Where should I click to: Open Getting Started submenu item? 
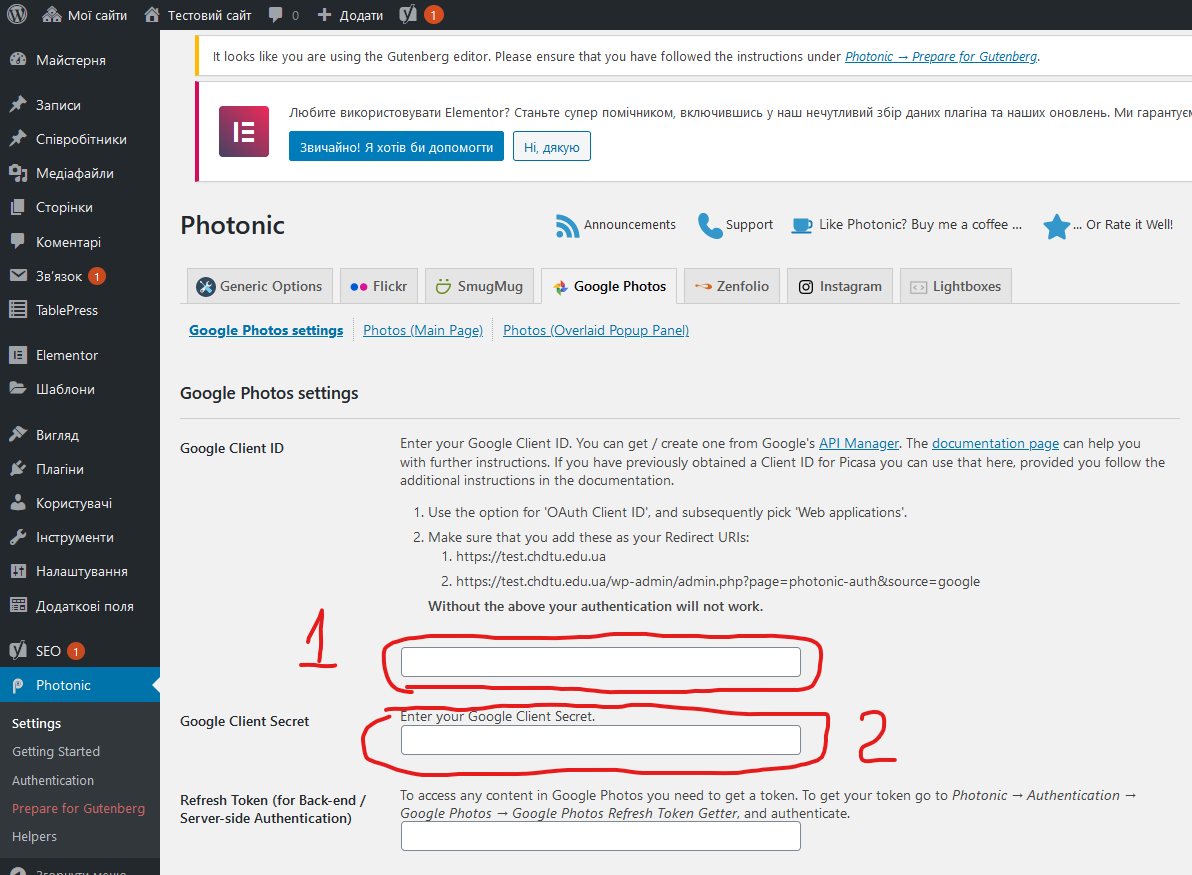56,751
